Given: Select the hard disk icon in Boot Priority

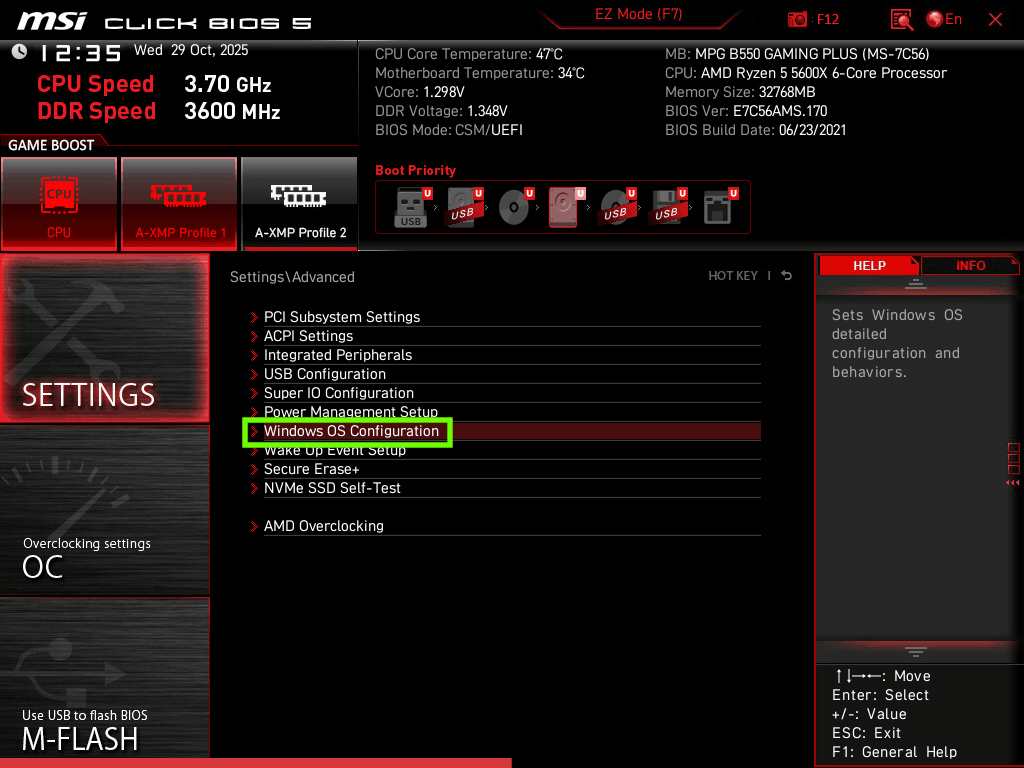Looking at the screenshot, I should [565, 207].
